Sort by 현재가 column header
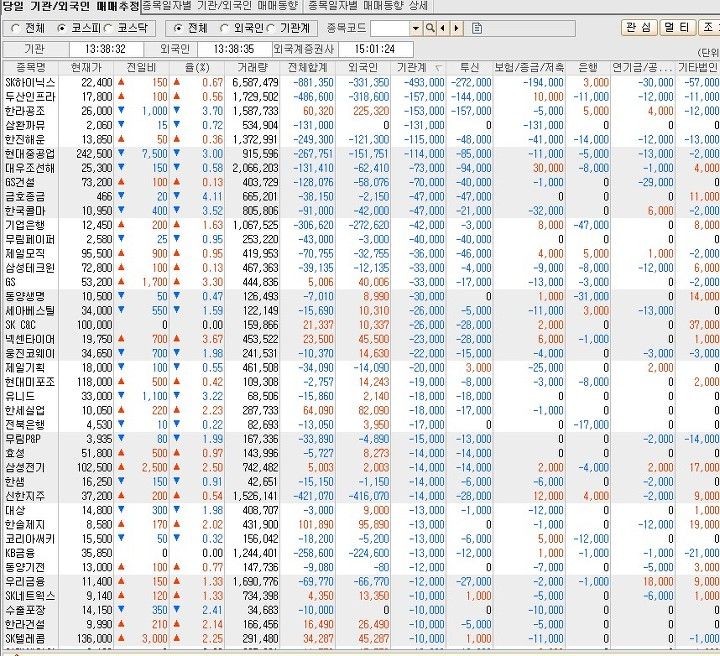 coord(86,67)
